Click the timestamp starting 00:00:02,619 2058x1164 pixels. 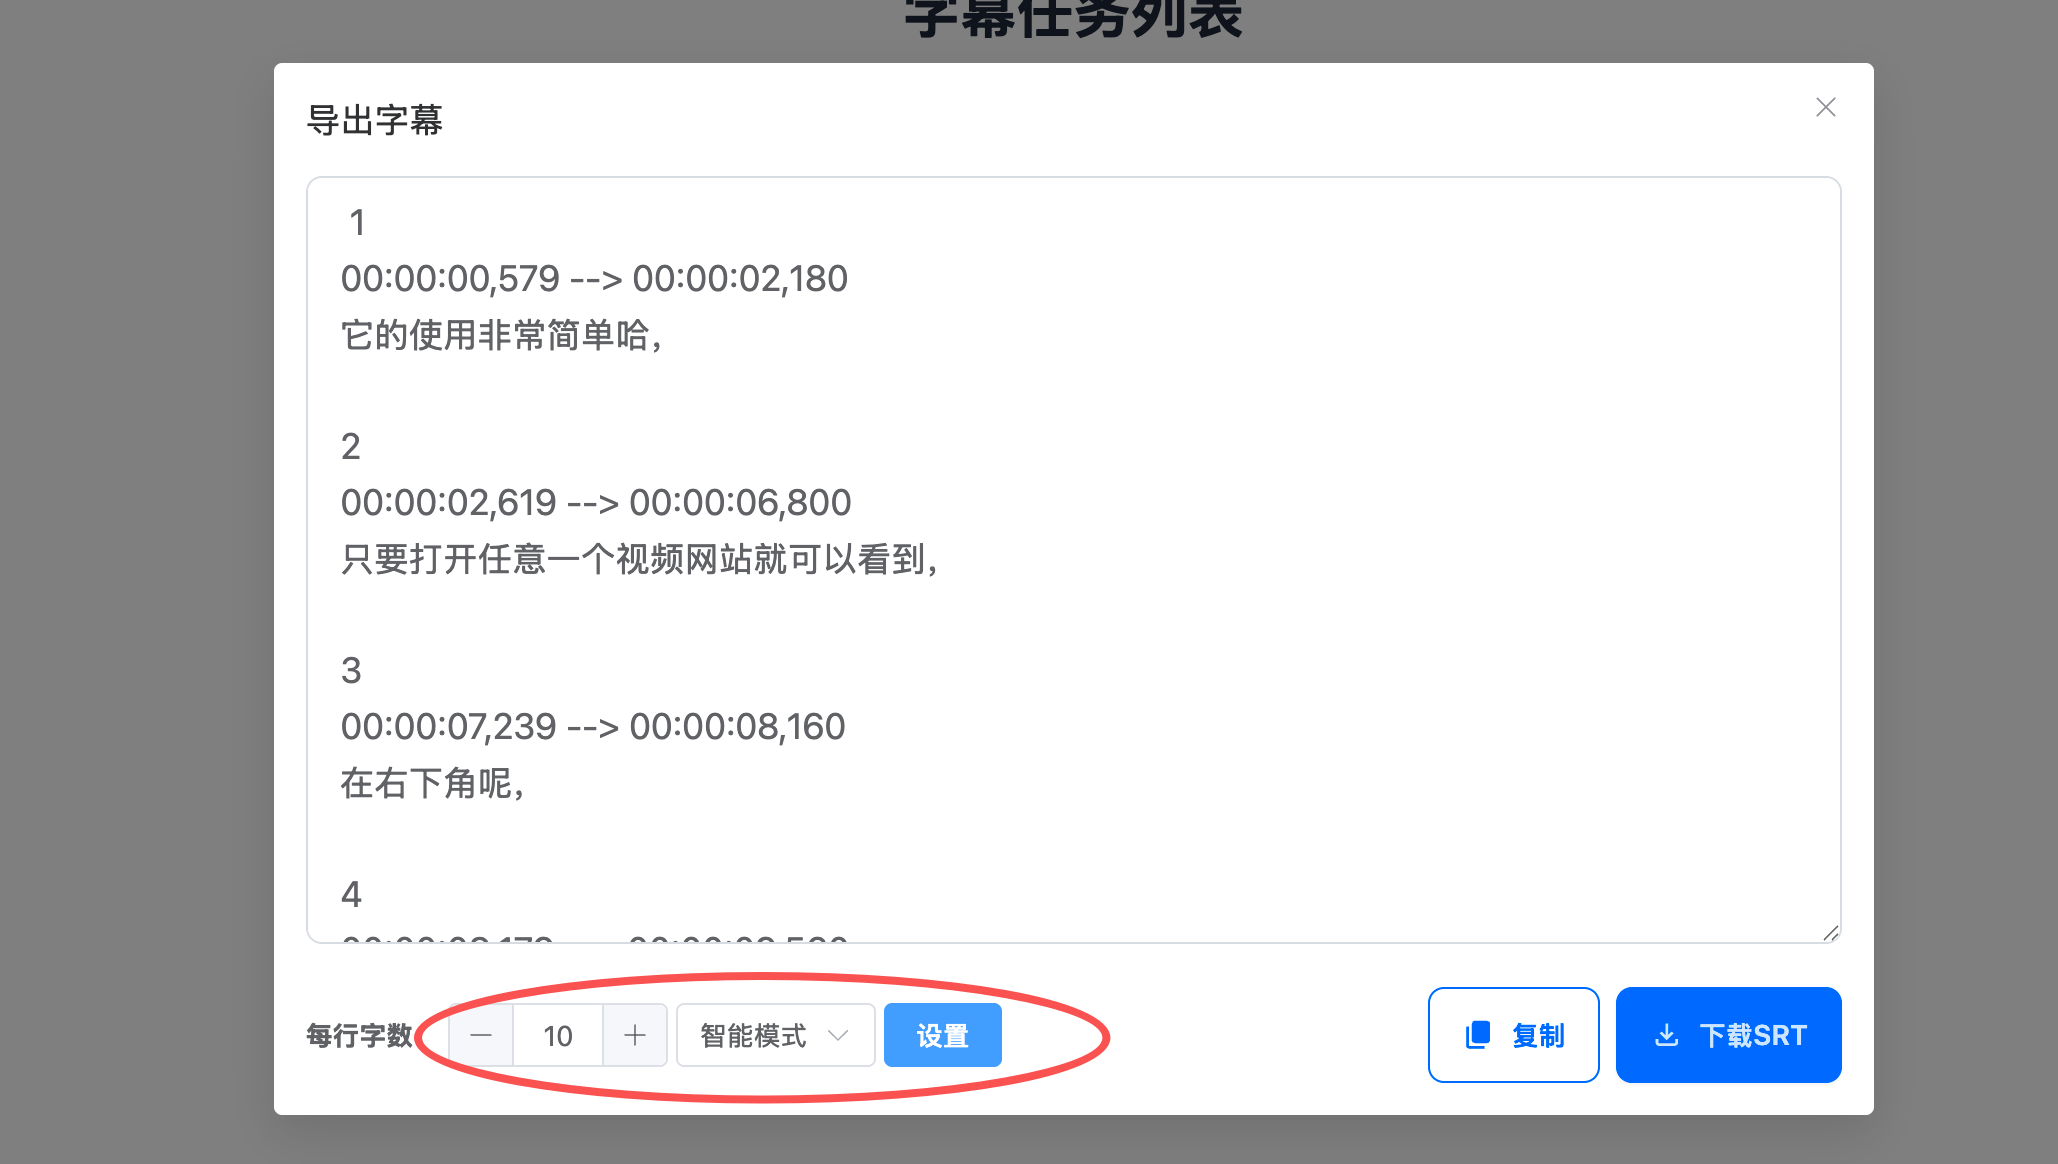tap(596, 503)
